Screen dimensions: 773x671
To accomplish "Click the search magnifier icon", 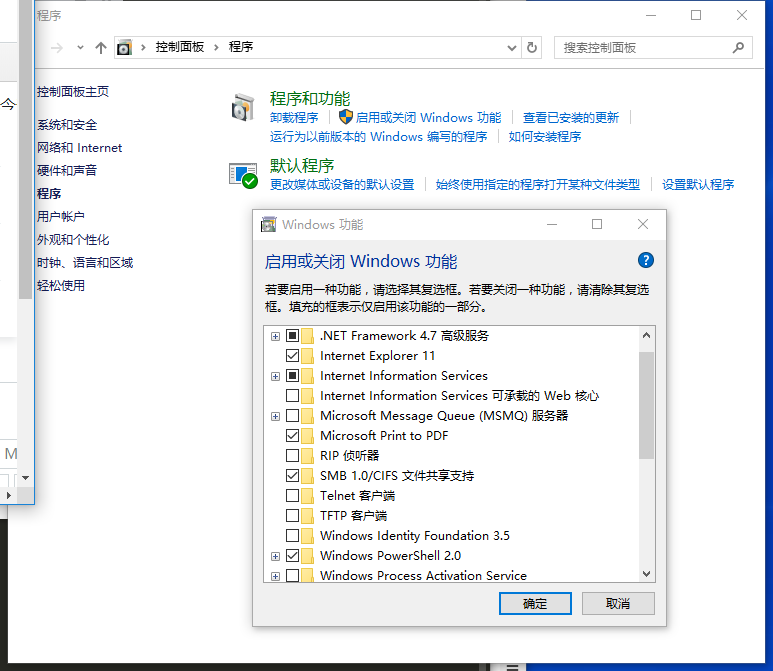I will [x=738, y=48].
